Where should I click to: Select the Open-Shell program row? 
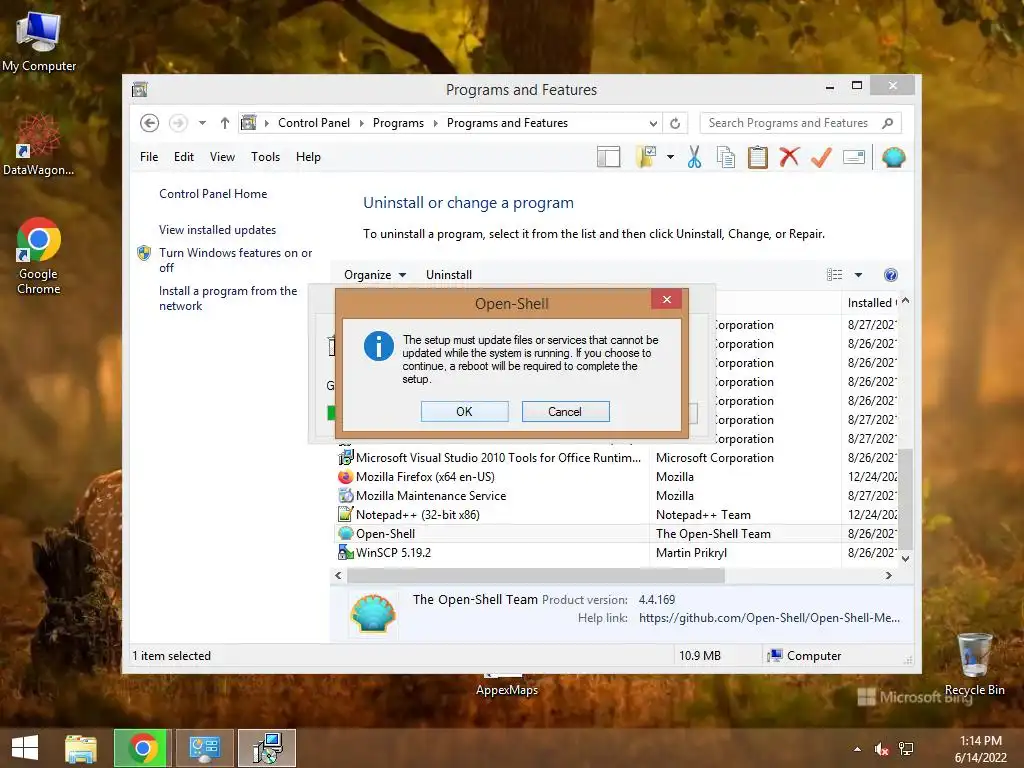(x=616, y=534)
